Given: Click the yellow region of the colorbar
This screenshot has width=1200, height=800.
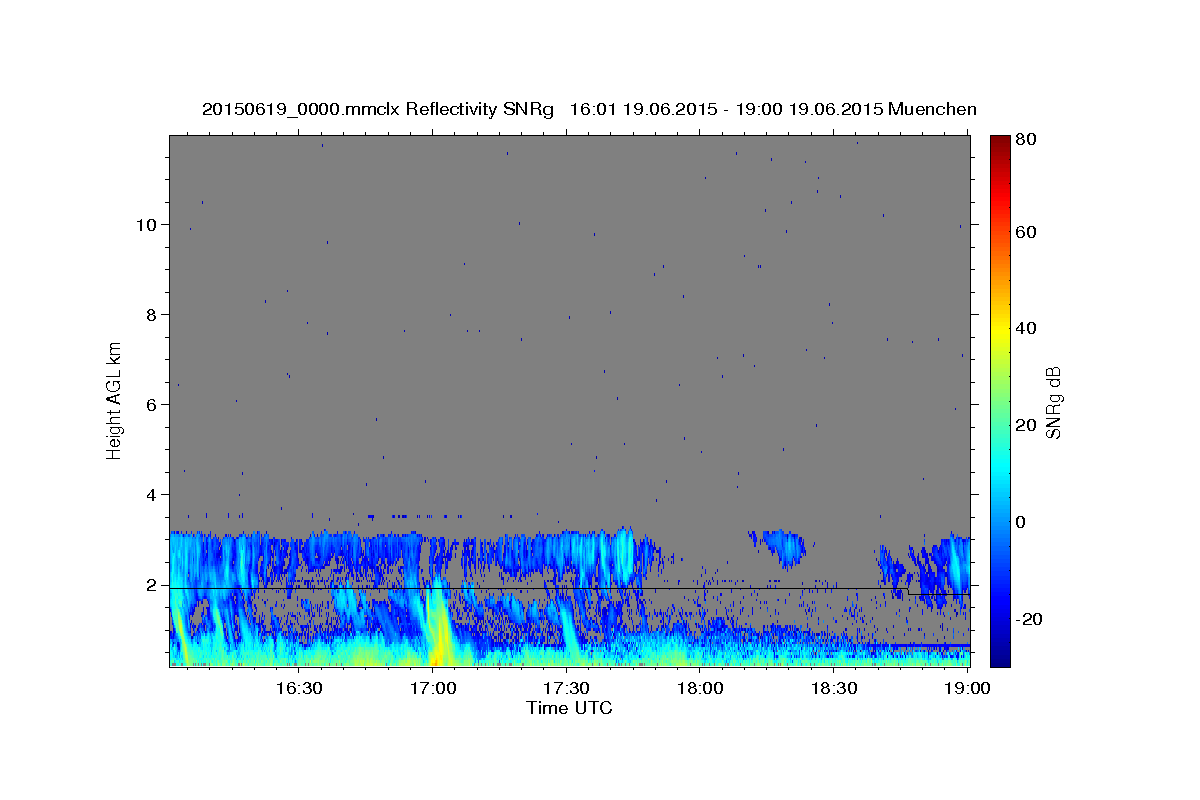Looking at the screenshot, I should 1000,330.
